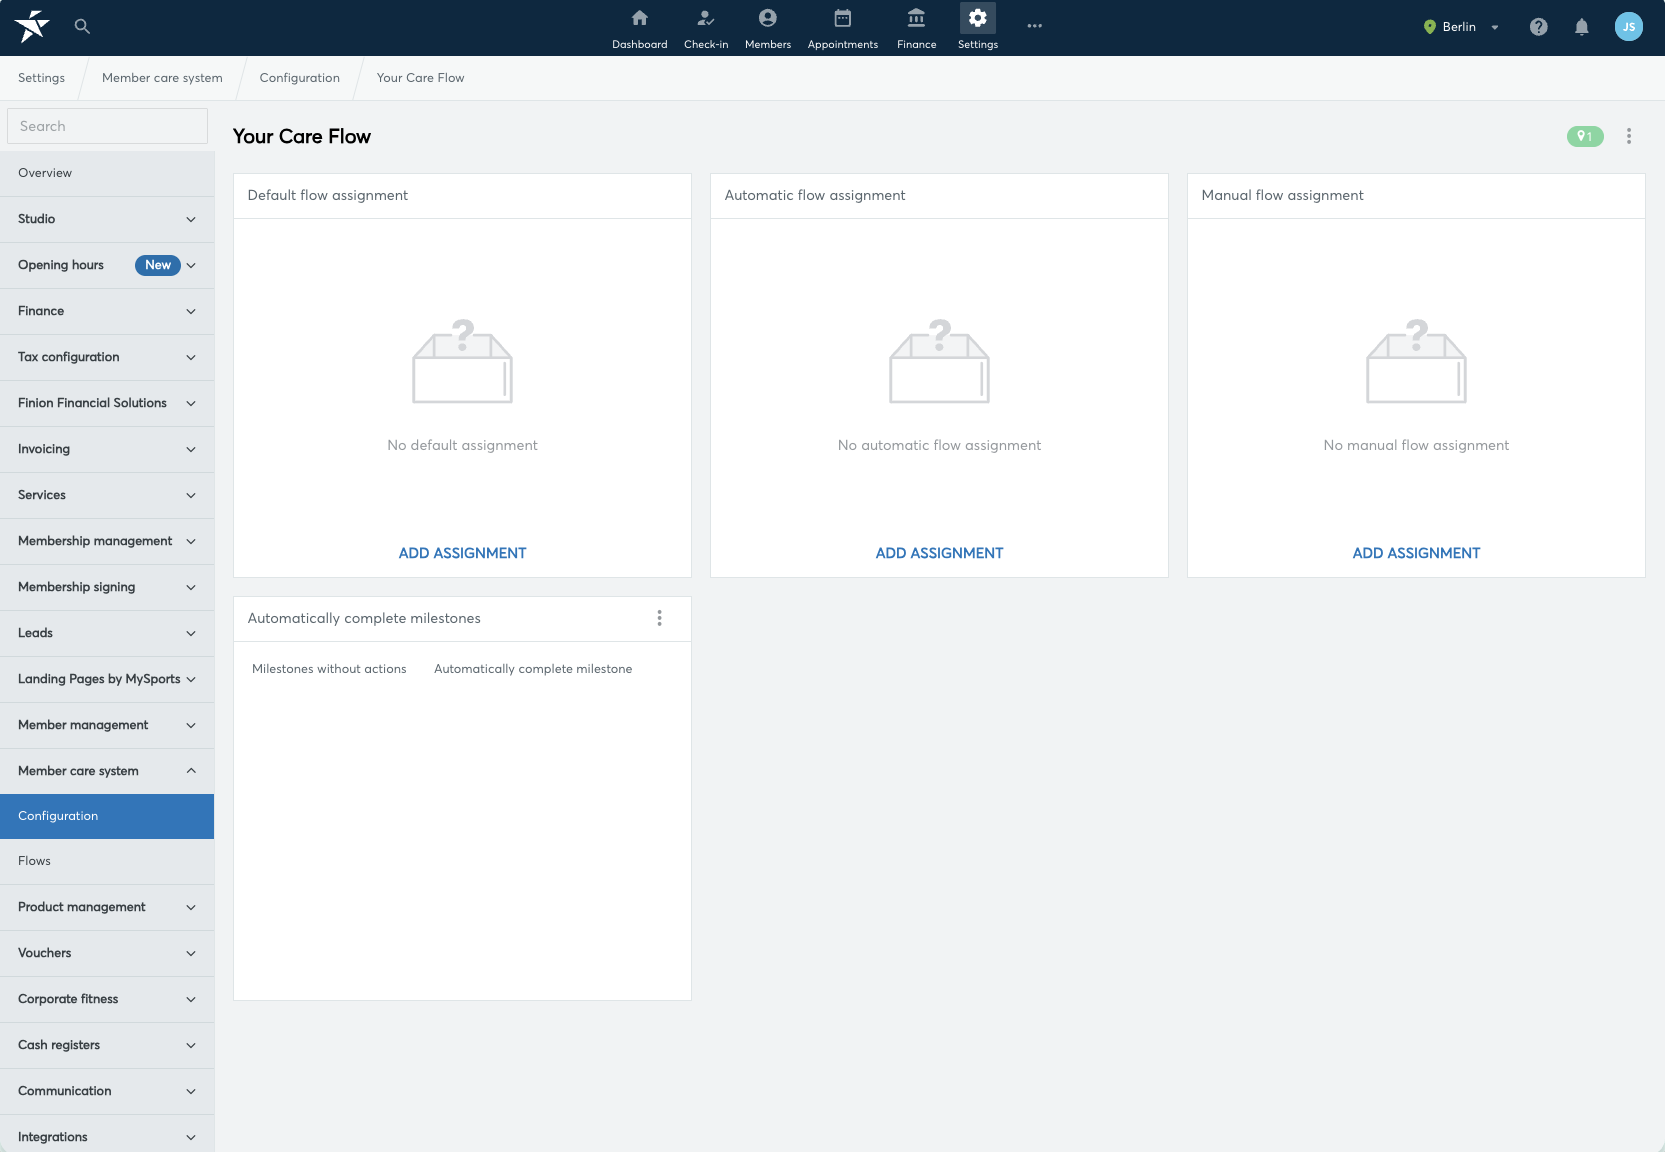Expand Product management section
1665x1152 pixels.
tap(107, 907)
